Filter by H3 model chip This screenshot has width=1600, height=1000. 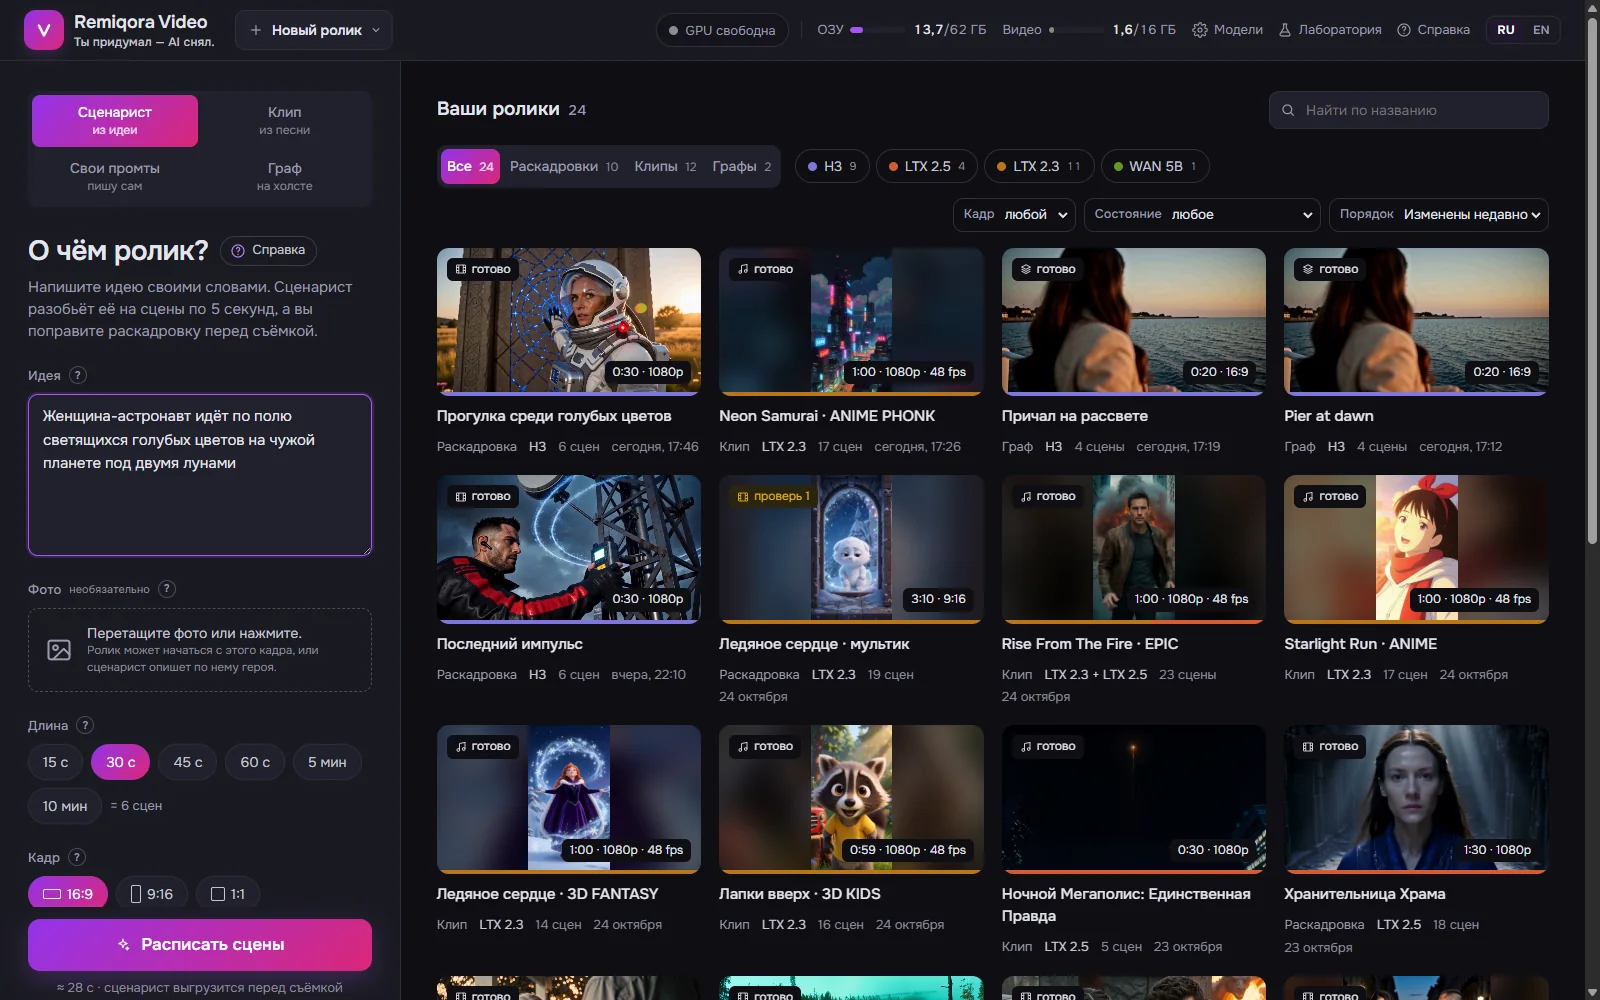[832, 166]
